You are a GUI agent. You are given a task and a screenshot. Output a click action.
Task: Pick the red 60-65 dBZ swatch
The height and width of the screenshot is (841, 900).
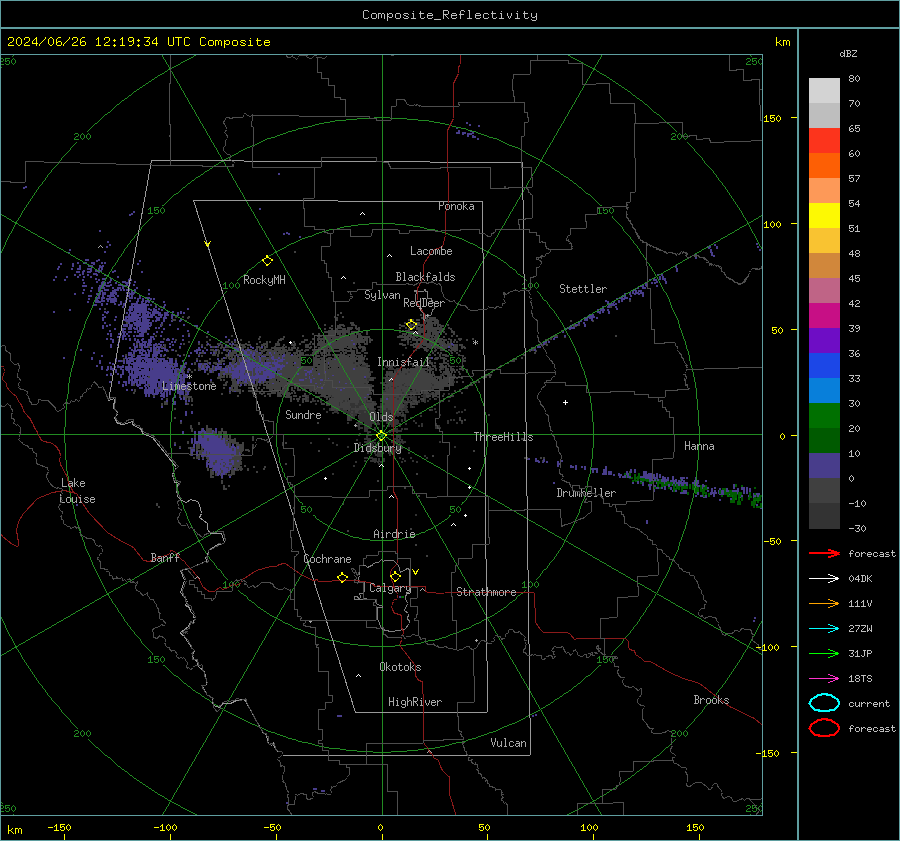pyautogui.click(x=824, y=141)
